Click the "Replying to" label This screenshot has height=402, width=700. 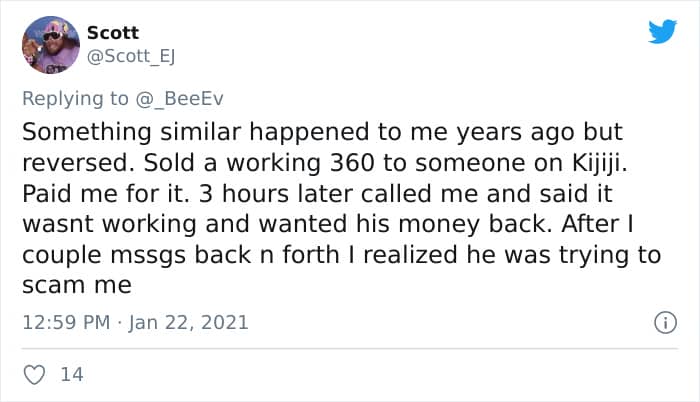pyautogui.click(x=75, y=98)
